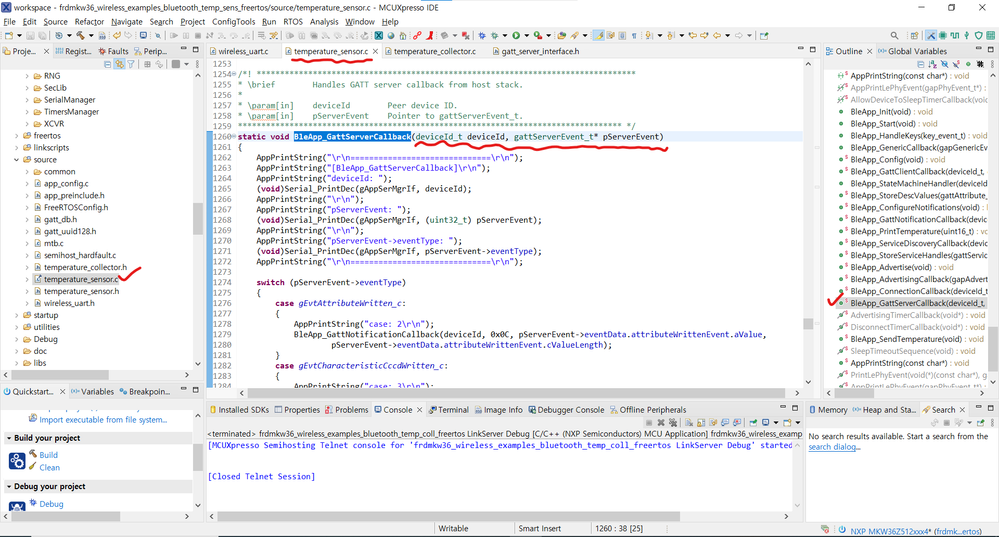The image size is (999, 537).
Task: Click the green chip perspective icon
Action: (942, 35)
